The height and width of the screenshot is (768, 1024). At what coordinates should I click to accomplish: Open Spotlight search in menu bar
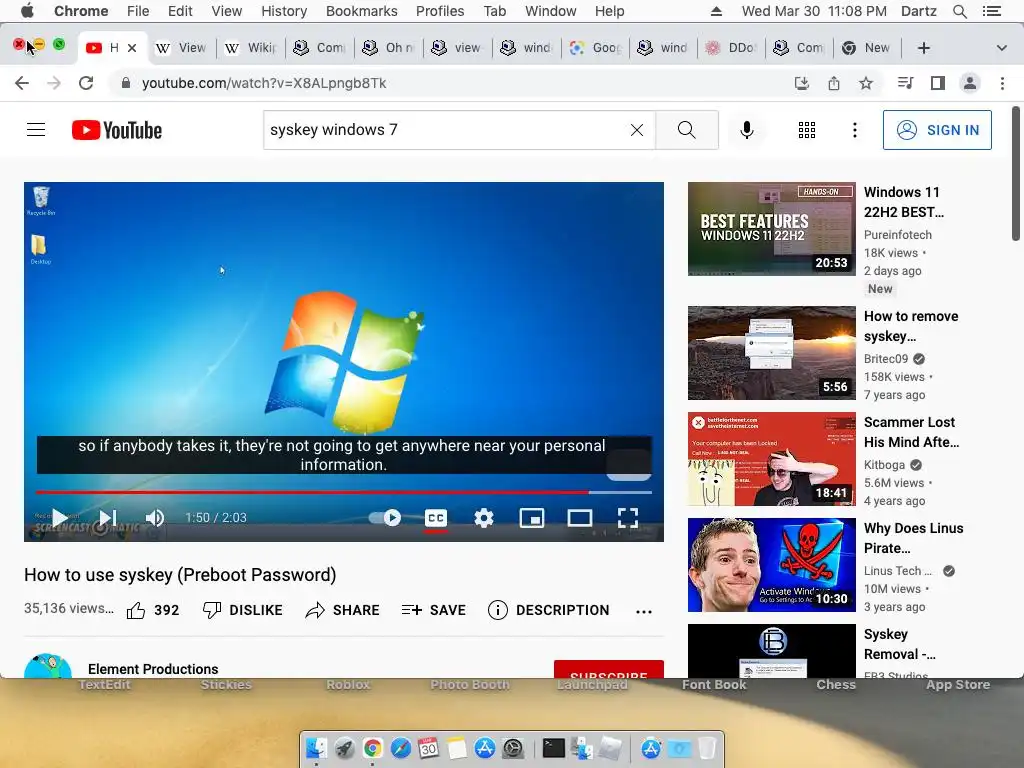click(x=959, y=11)
